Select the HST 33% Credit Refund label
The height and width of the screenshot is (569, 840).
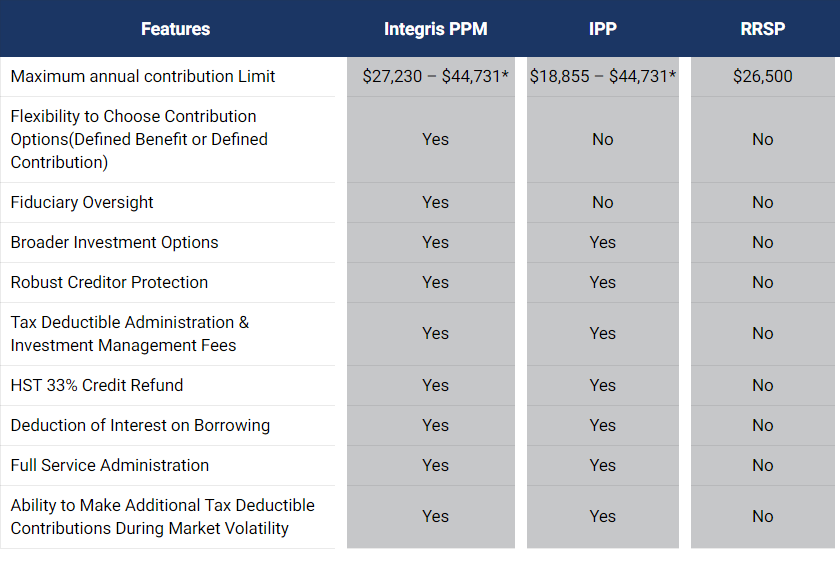97,385
